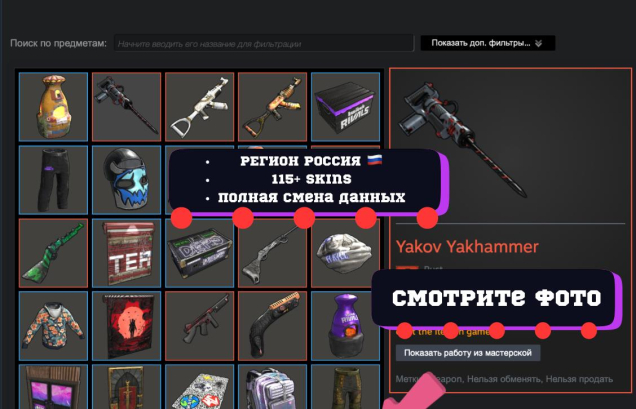Select the black pants with purple logo
Viewport: 636px width, 409px height.
tap(53, 180)
